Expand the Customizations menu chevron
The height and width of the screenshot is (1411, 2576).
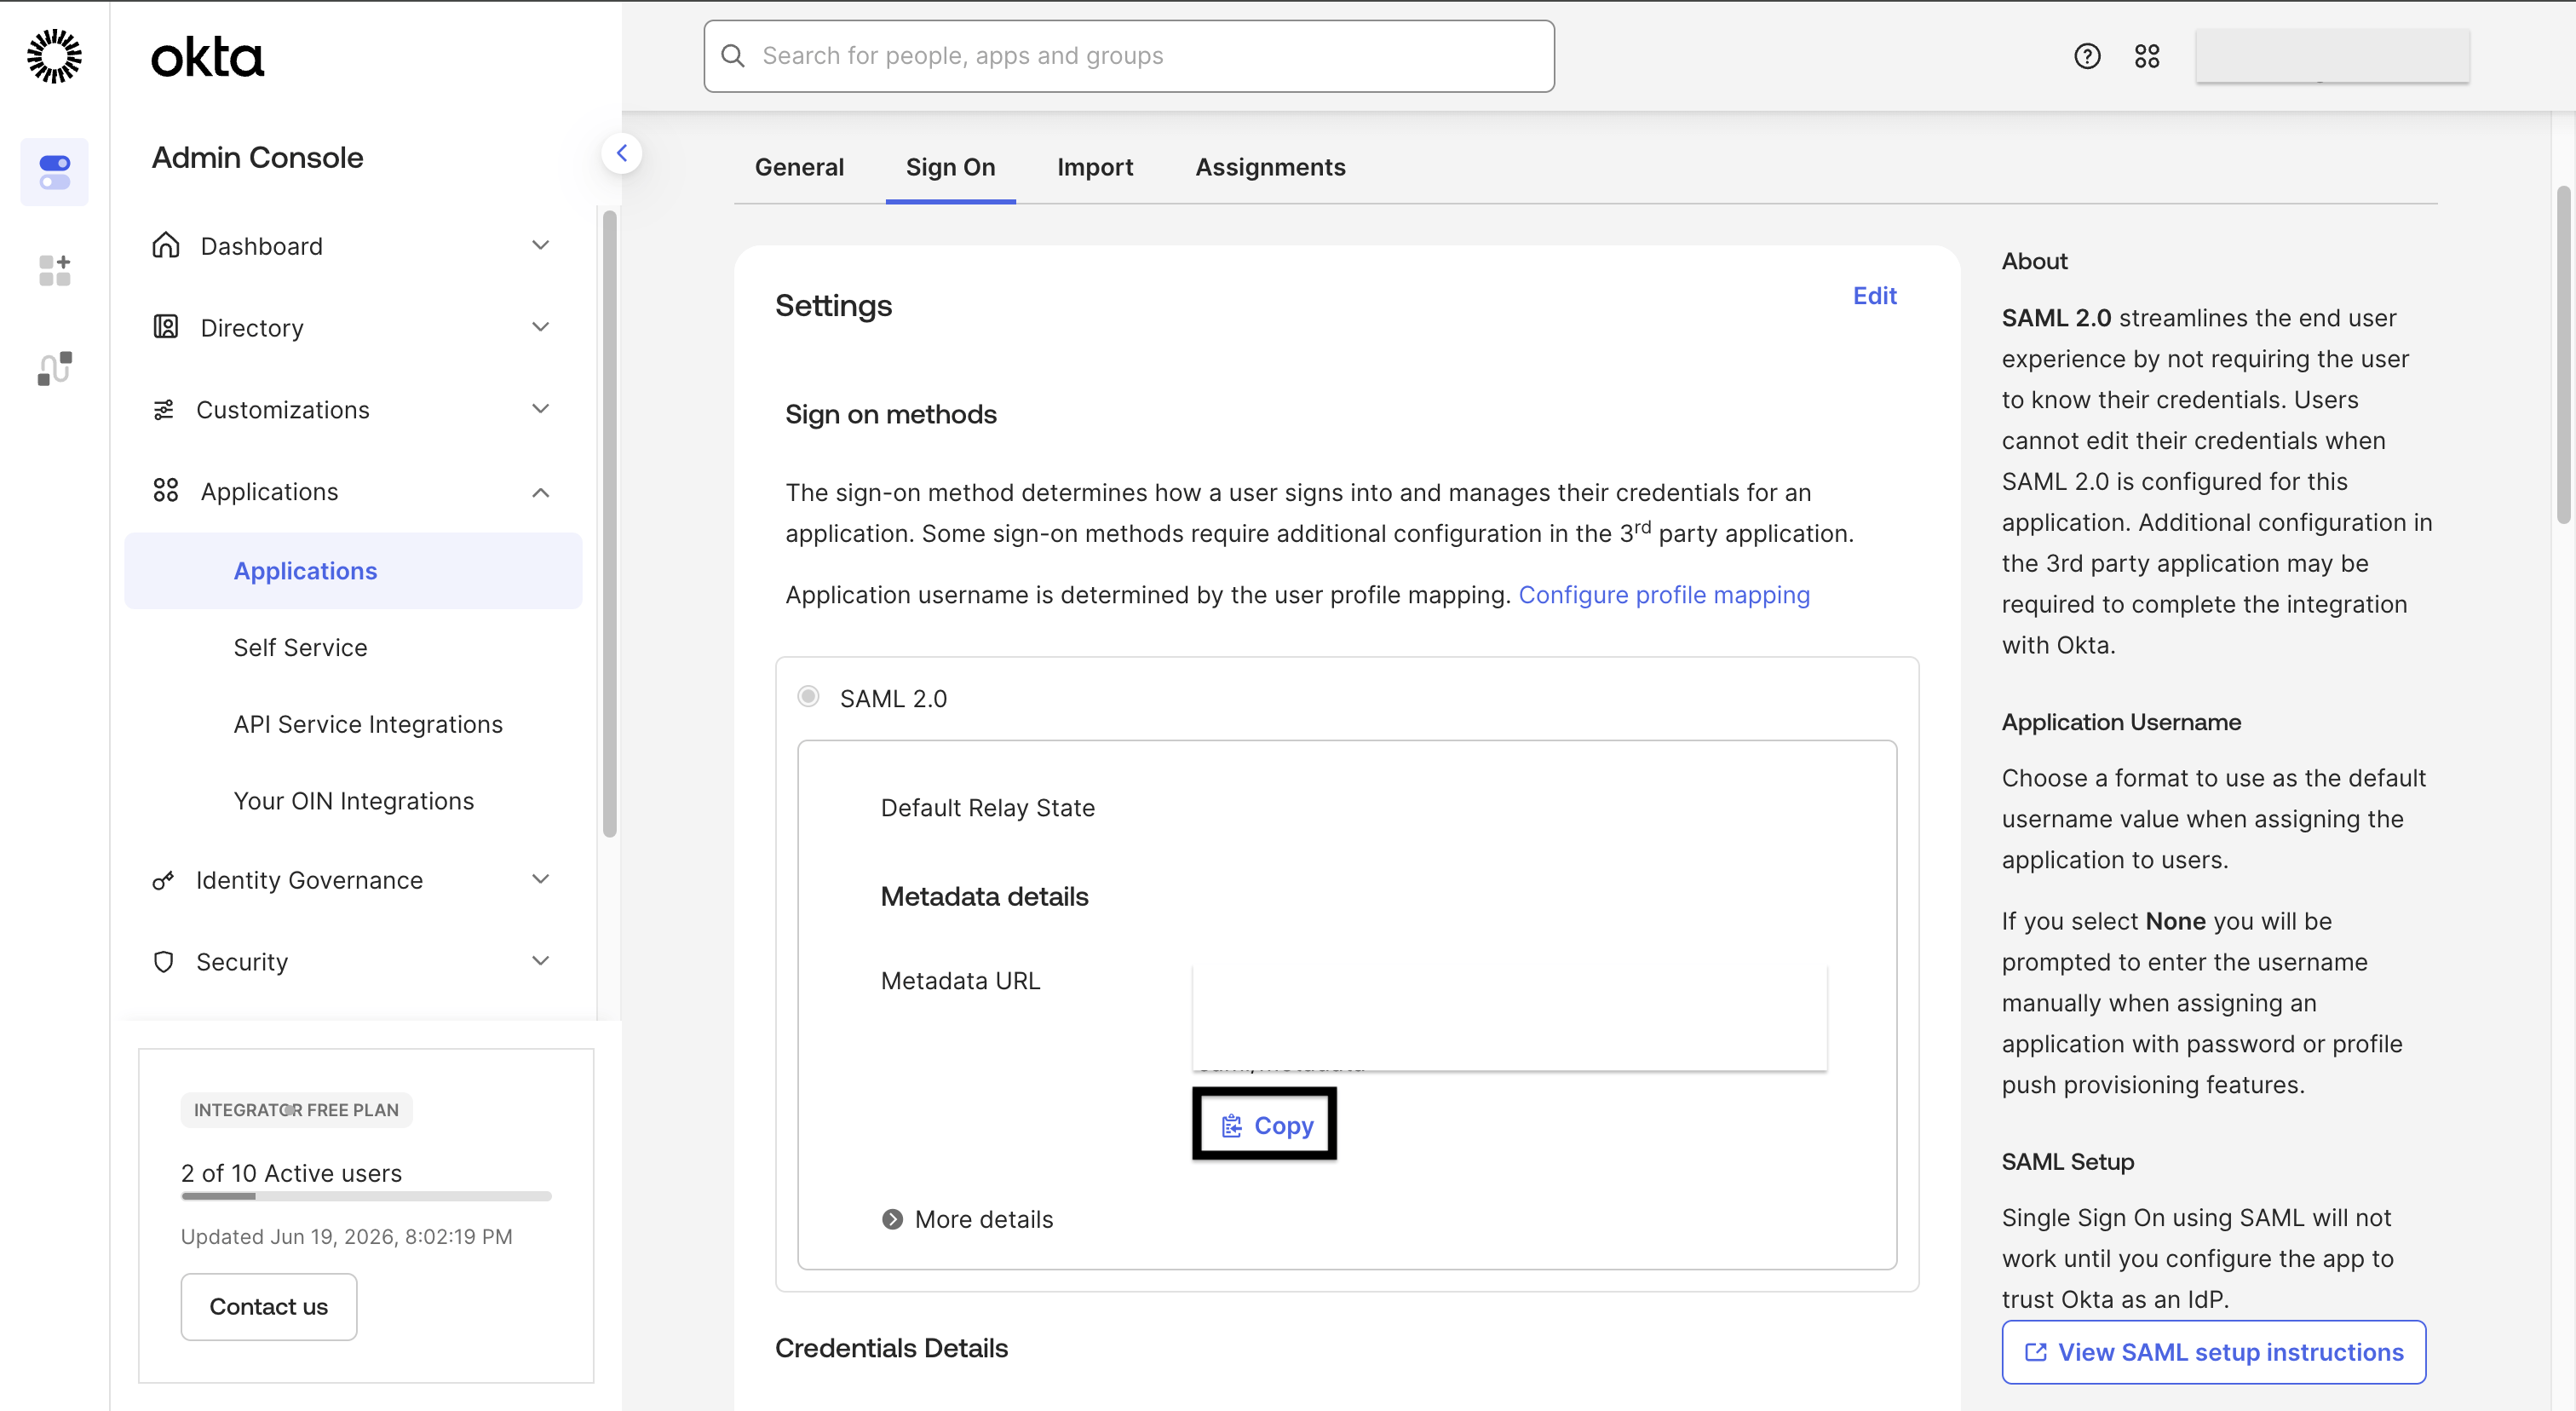pos(541,409)
